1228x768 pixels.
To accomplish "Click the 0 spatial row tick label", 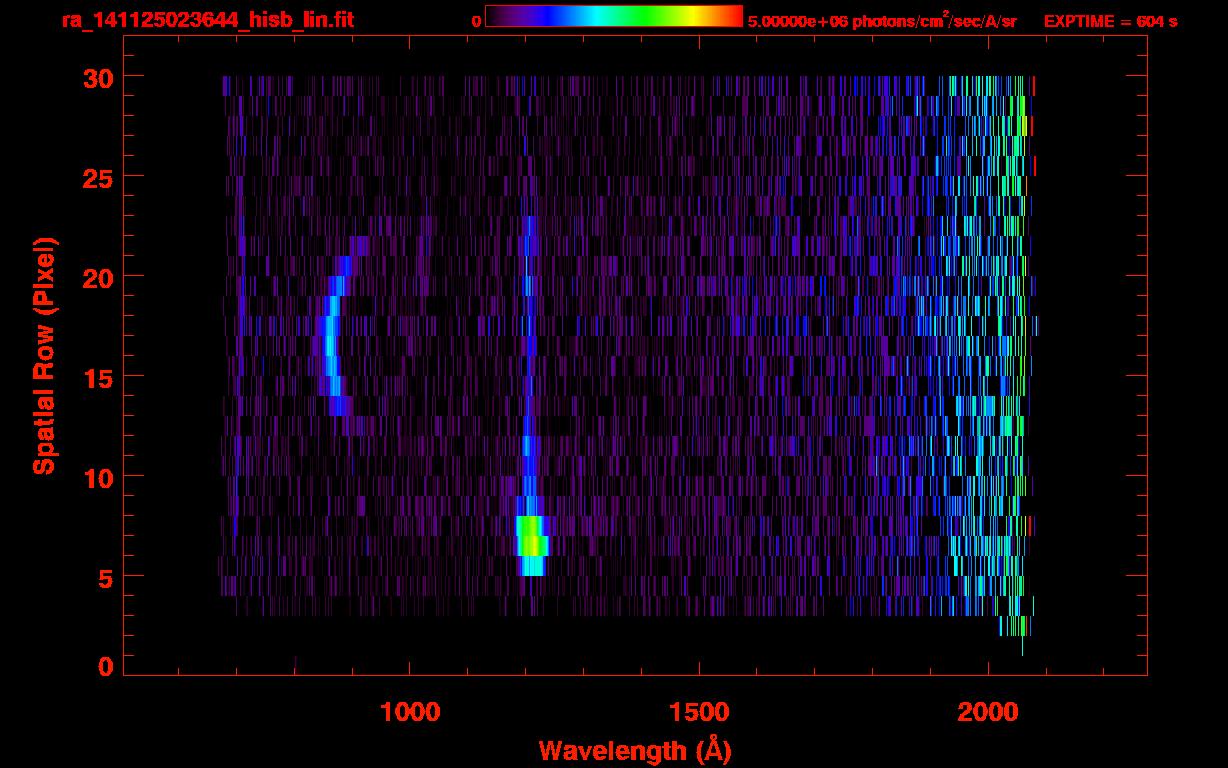I will (x=107, y=667).
